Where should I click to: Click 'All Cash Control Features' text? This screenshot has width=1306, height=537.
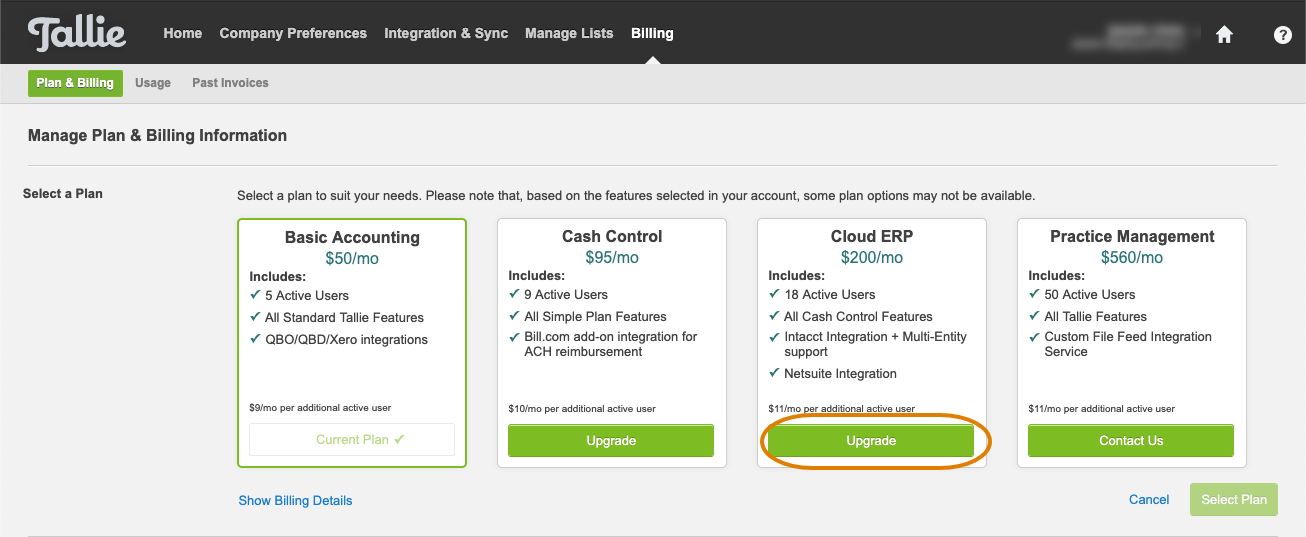coord(858,317)
